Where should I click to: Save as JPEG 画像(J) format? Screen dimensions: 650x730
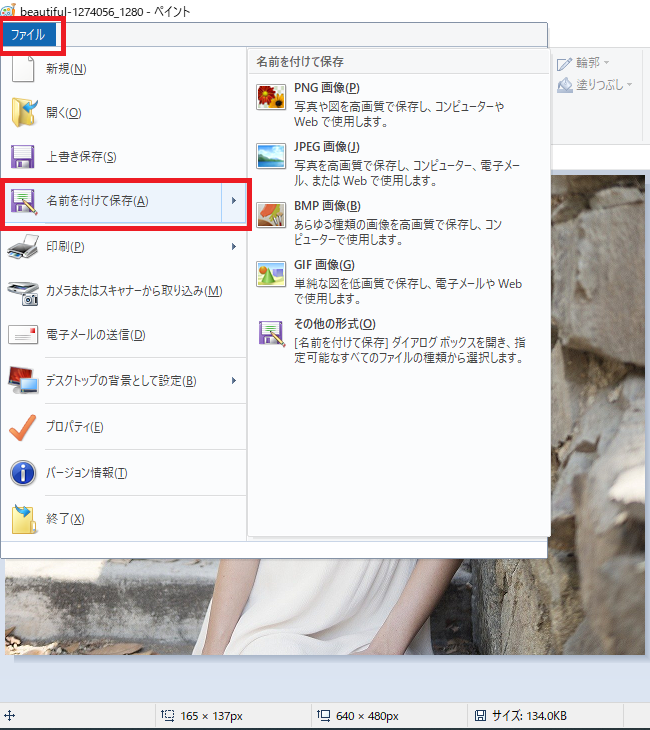click(x=399, y=163)
